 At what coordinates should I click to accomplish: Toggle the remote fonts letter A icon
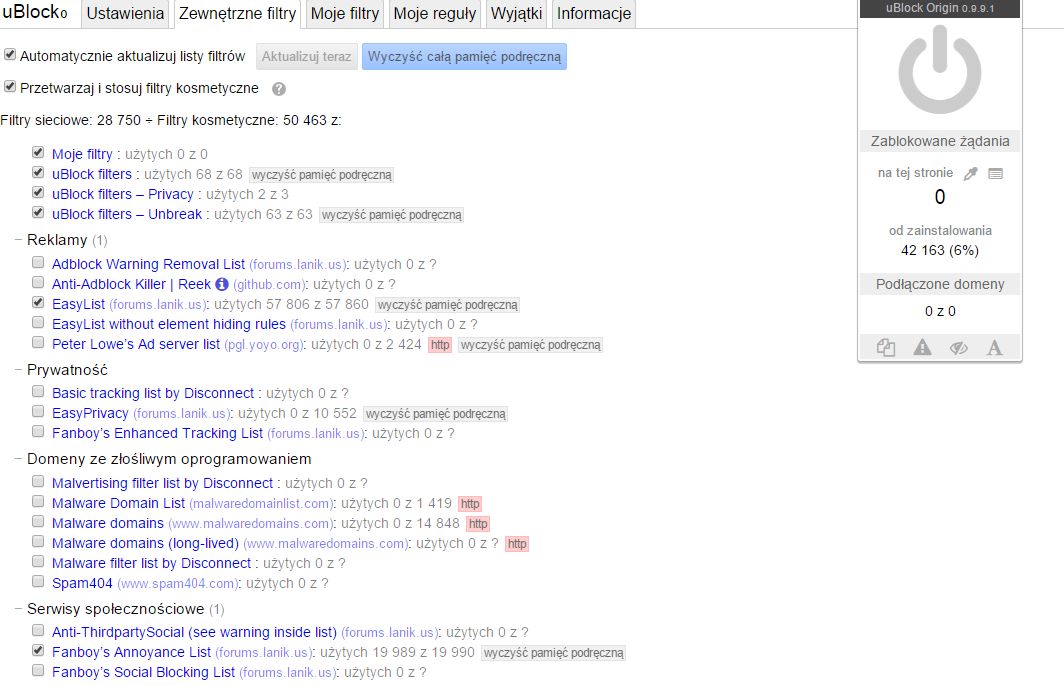pyautogui.click(x=994, y=348)
